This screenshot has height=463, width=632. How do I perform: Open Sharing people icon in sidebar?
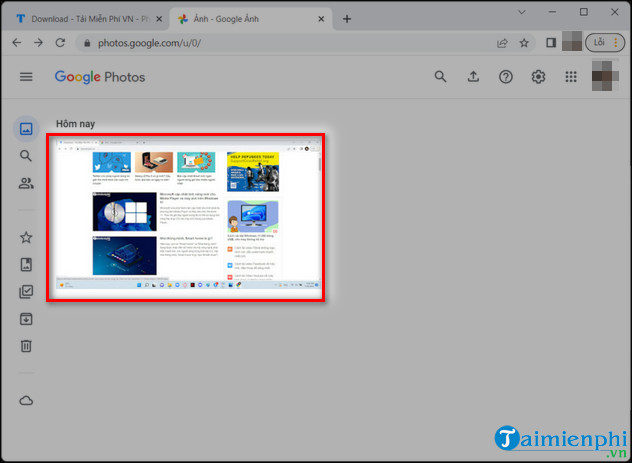click(x=26, y=183)
